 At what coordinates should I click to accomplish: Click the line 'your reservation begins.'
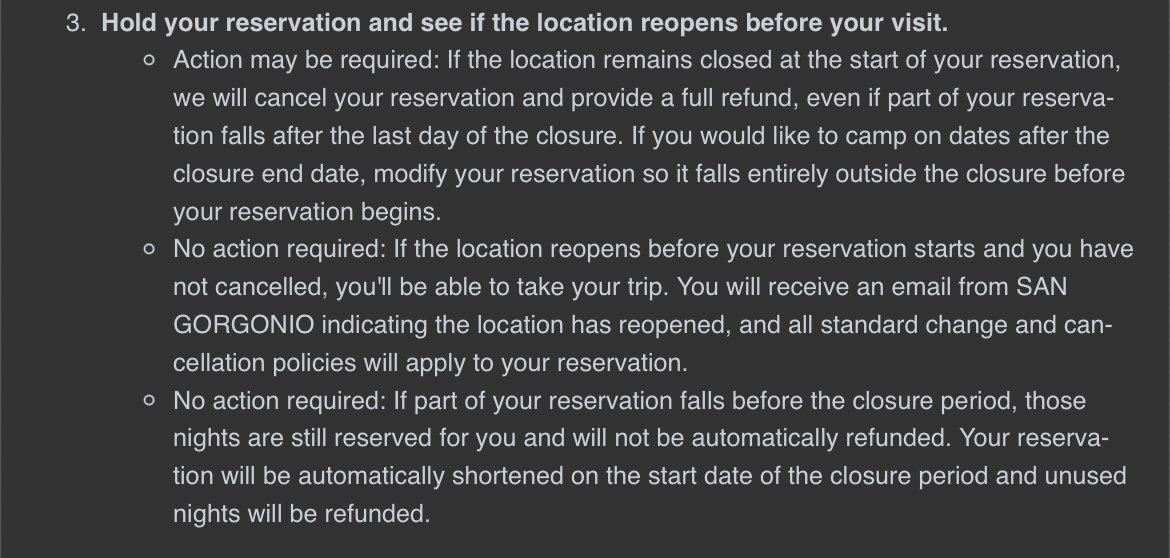(307, 212)
